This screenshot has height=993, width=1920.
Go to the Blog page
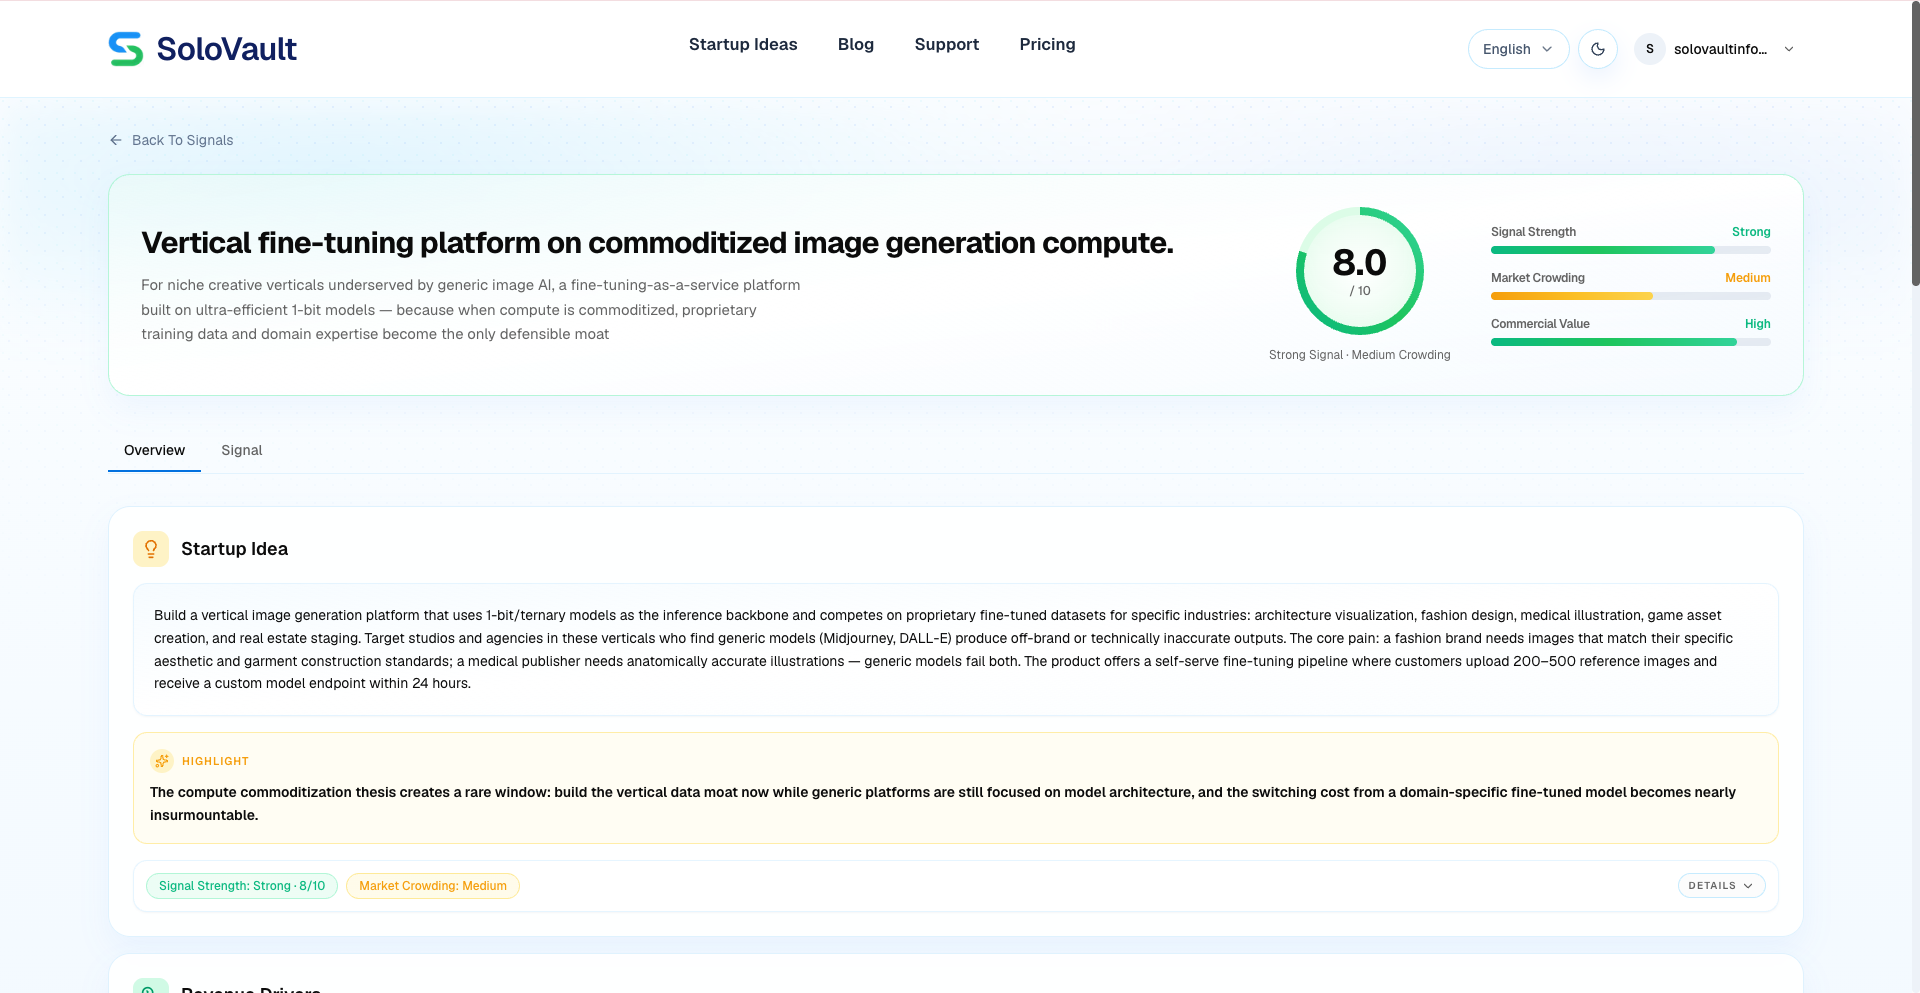(x=856, y=44)
